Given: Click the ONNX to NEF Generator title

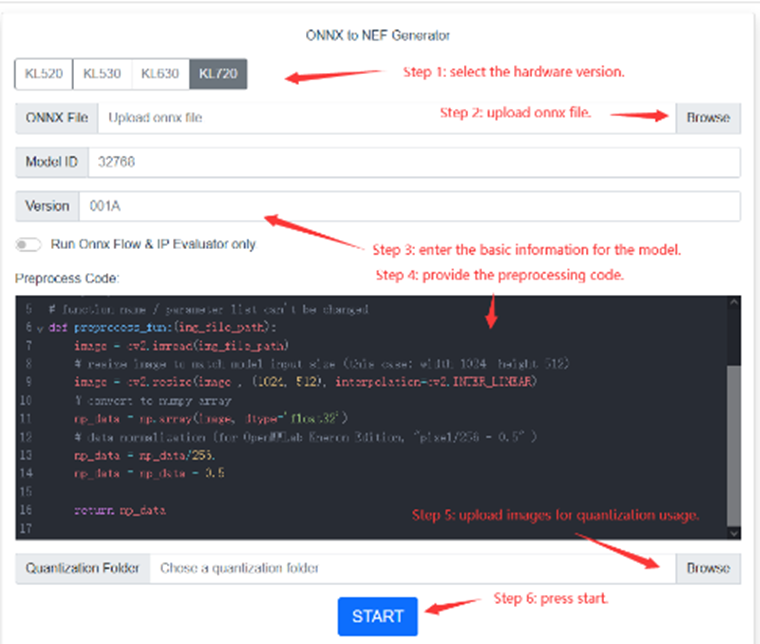Looking at the screenshot, I should click(378, 35).
